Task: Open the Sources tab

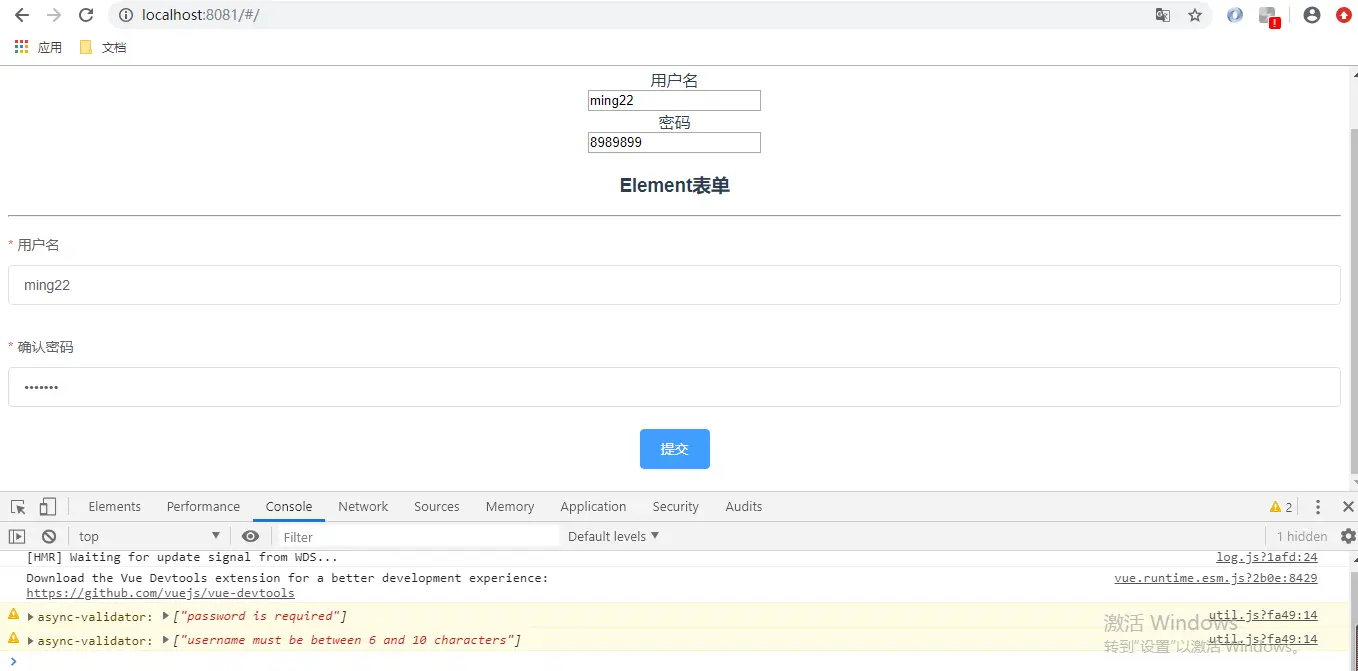Action: [x=437, y=507]
